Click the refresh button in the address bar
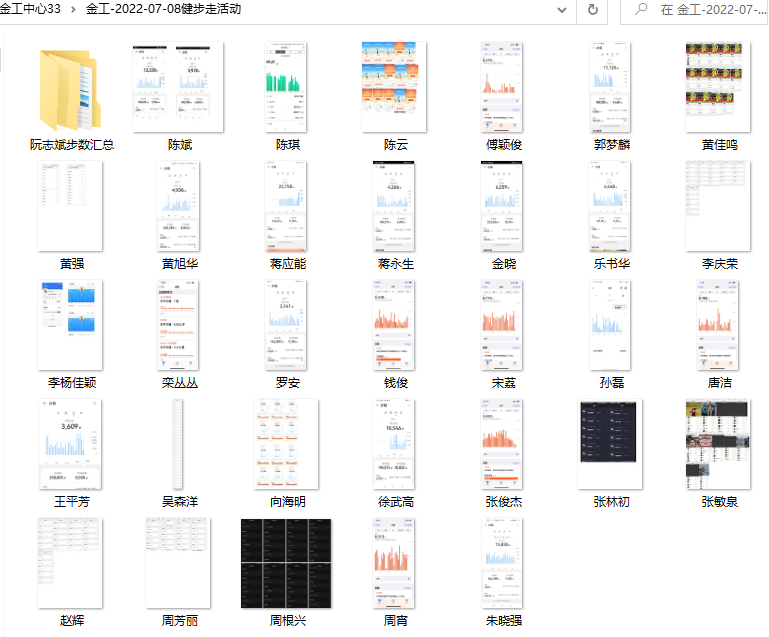 click(592, 9)
